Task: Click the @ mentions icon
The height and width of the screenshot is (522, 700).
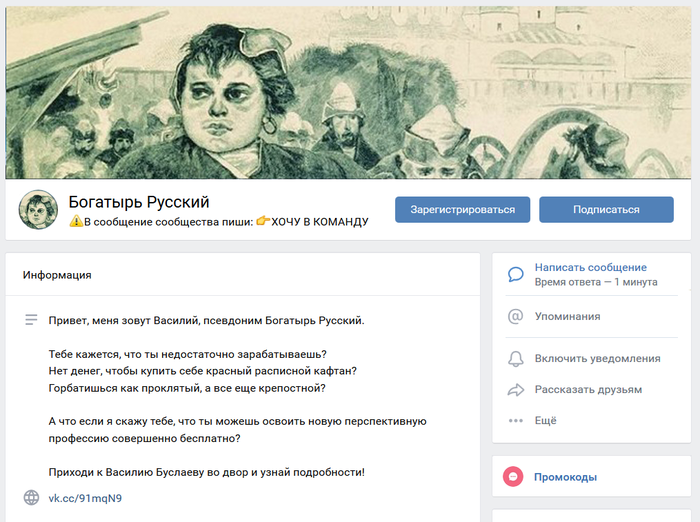Action: click(x=516, y=316)
